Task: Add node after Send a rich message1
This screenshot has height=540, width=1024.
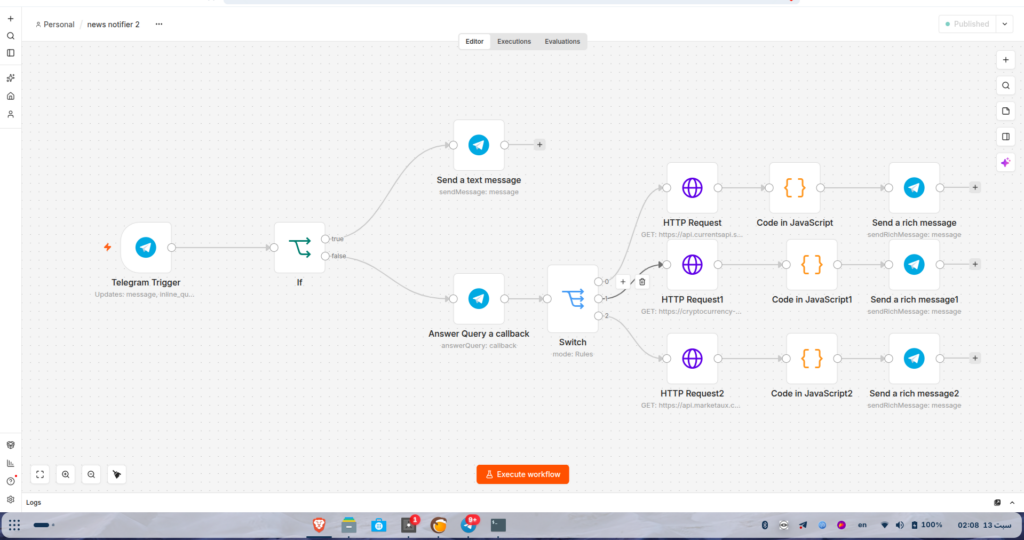Action: [x=975, y=264]
